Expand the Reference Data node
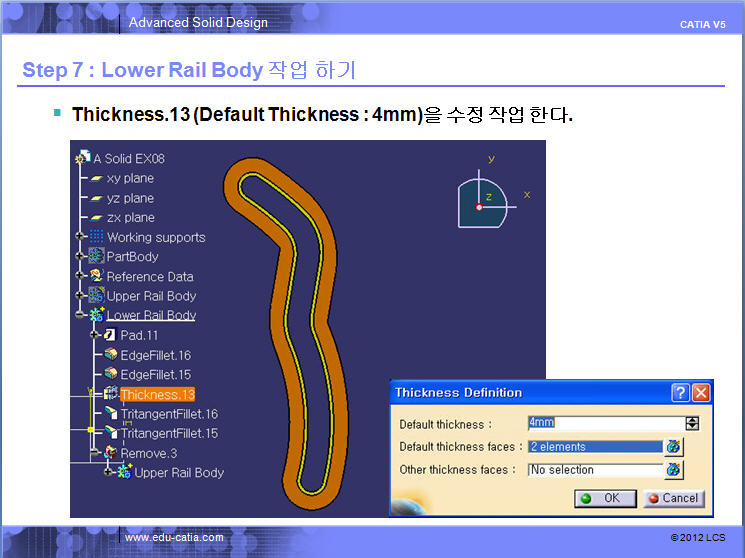This screenshot has width=745, height=558. (x=81, y=276)
